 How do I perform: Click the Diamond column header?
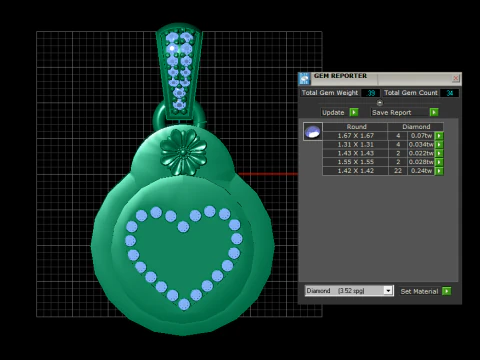416,127
